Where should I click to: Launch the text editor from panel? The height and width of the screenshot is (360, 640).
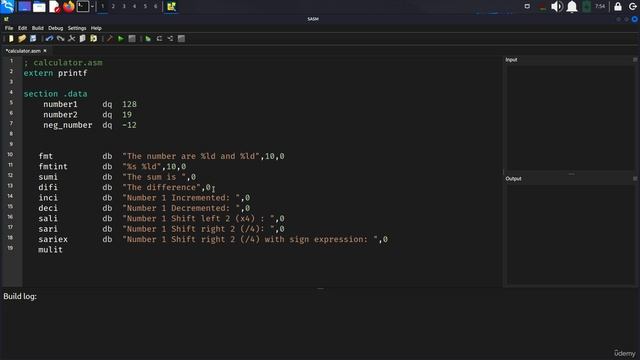click(54, 6)
